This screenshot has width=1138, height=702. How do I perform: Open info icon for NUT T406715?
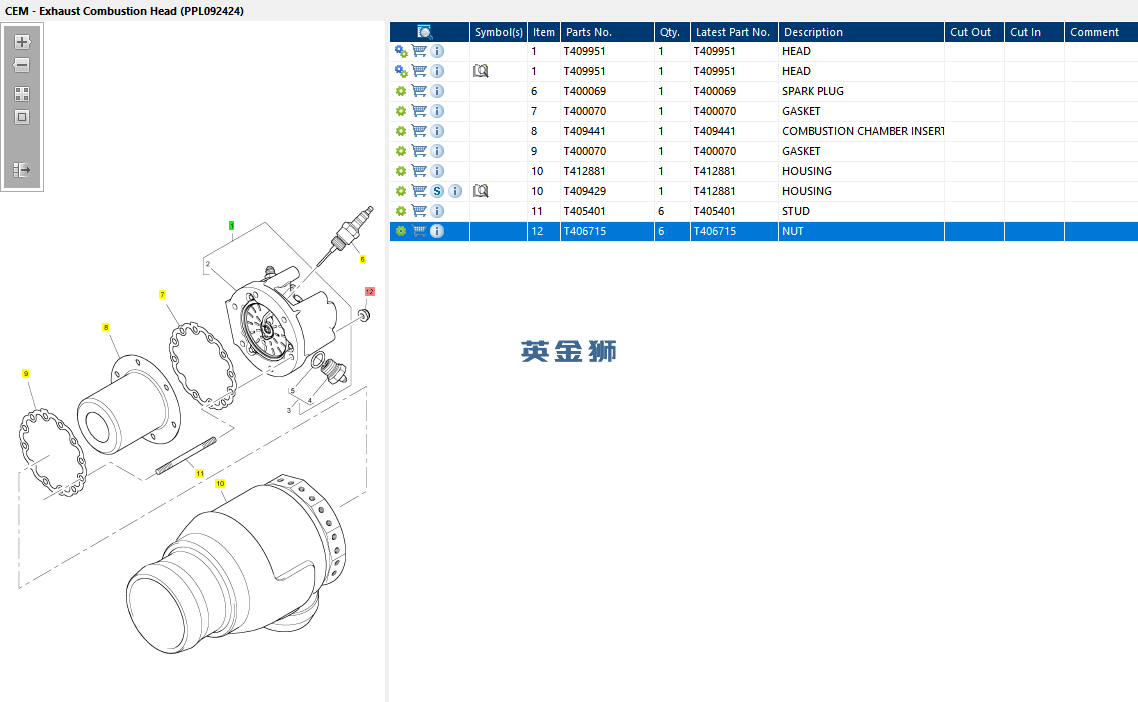tap(437, 231)
